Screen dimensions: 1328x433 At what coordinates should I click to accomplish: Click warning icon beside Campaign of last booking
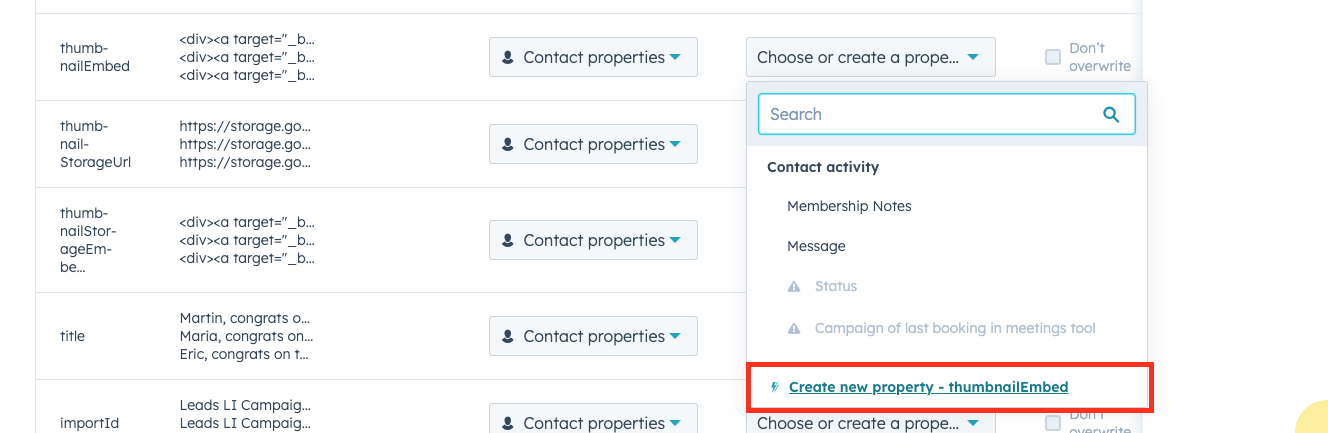pos(794,328)
